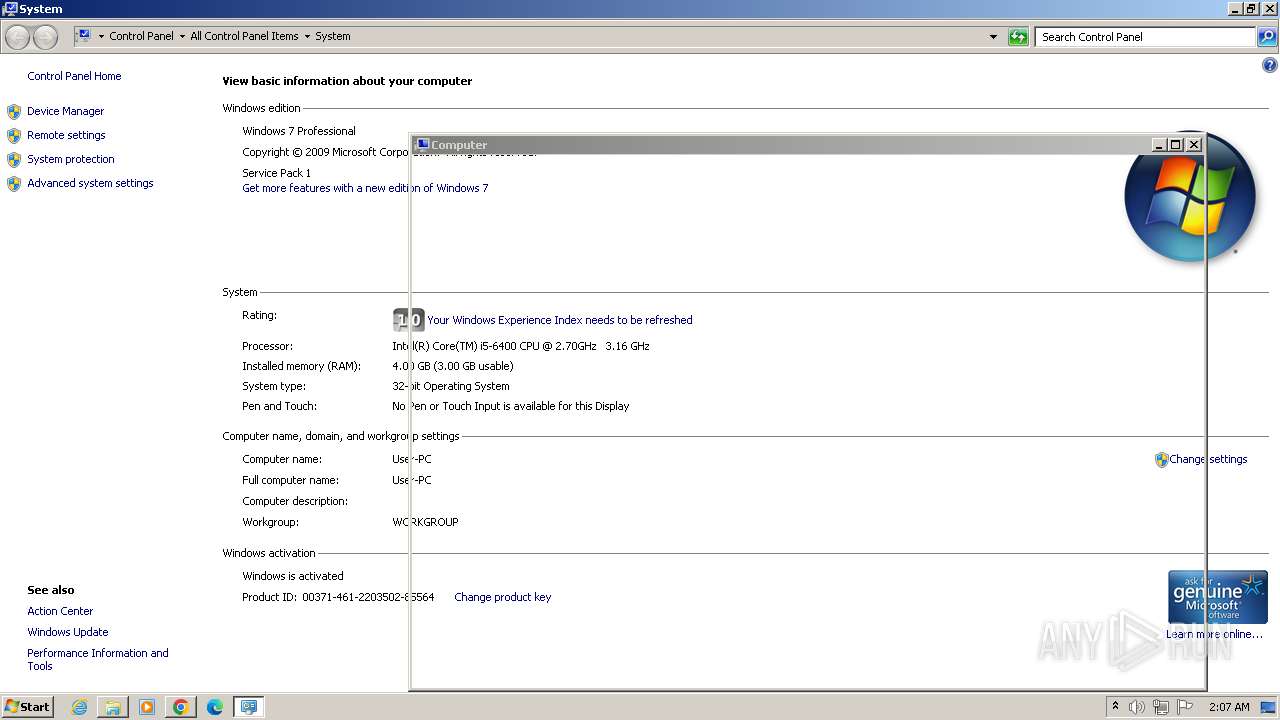Open Control Panel Home link
Screen dimensions: 1280x720
coord(74,76)
